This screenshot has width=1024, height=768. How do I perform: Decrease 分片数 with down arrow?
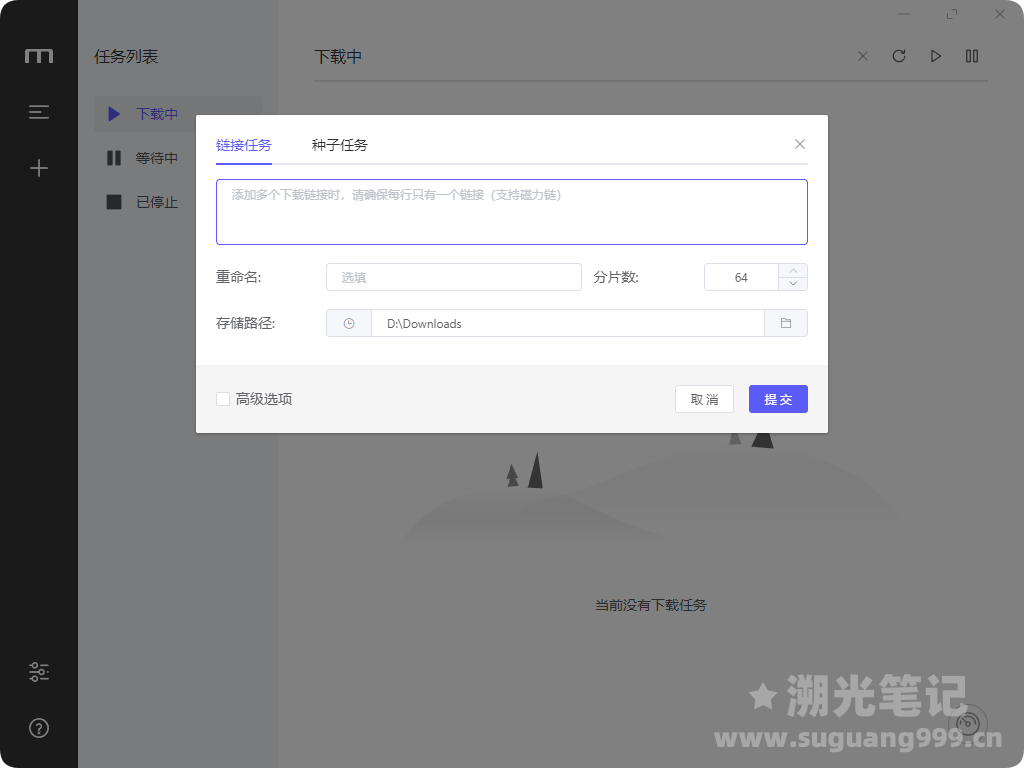click(x=793, y=284)
